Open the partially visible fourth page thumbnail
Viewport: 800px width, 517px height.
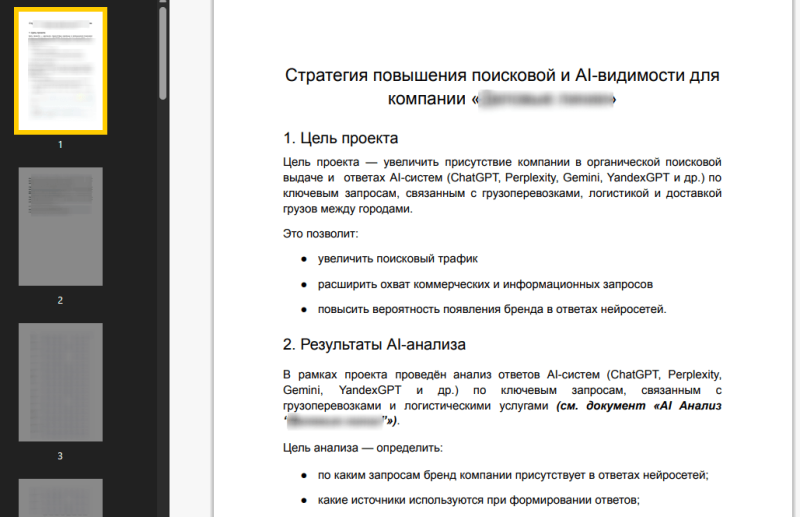coord(61,498)
